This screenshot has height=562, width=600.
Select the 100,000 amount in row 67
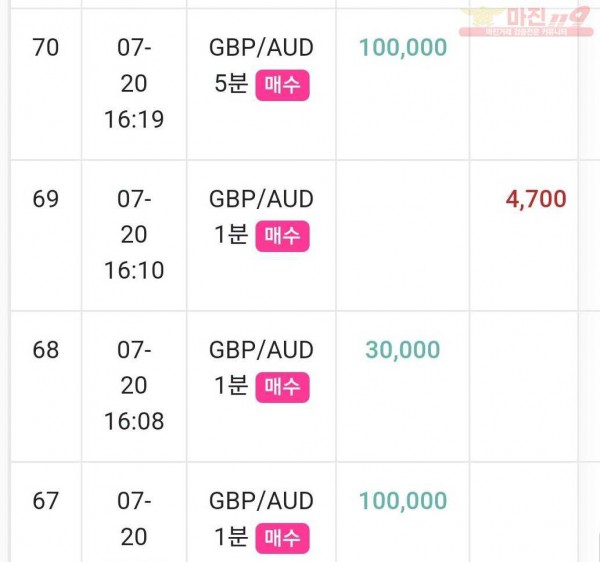(x=403, y=500)
